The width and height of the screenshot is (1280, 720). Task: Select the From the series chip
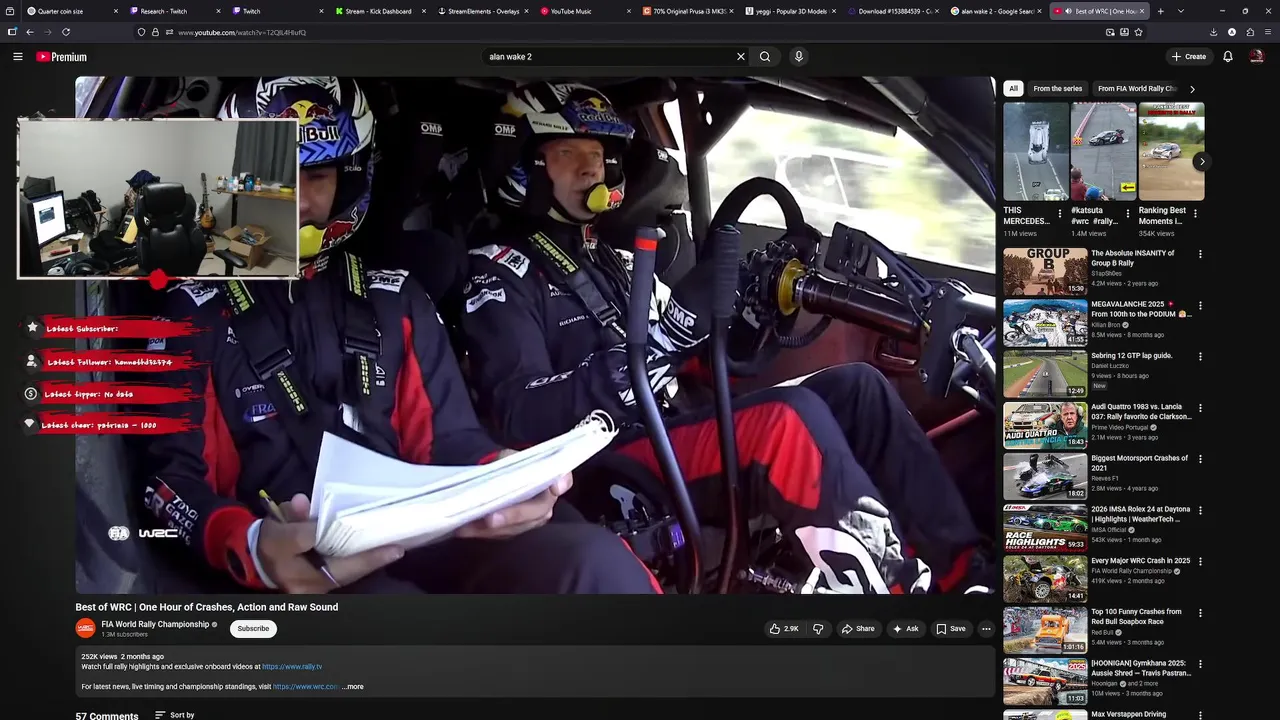click(x=1057, y=89)
